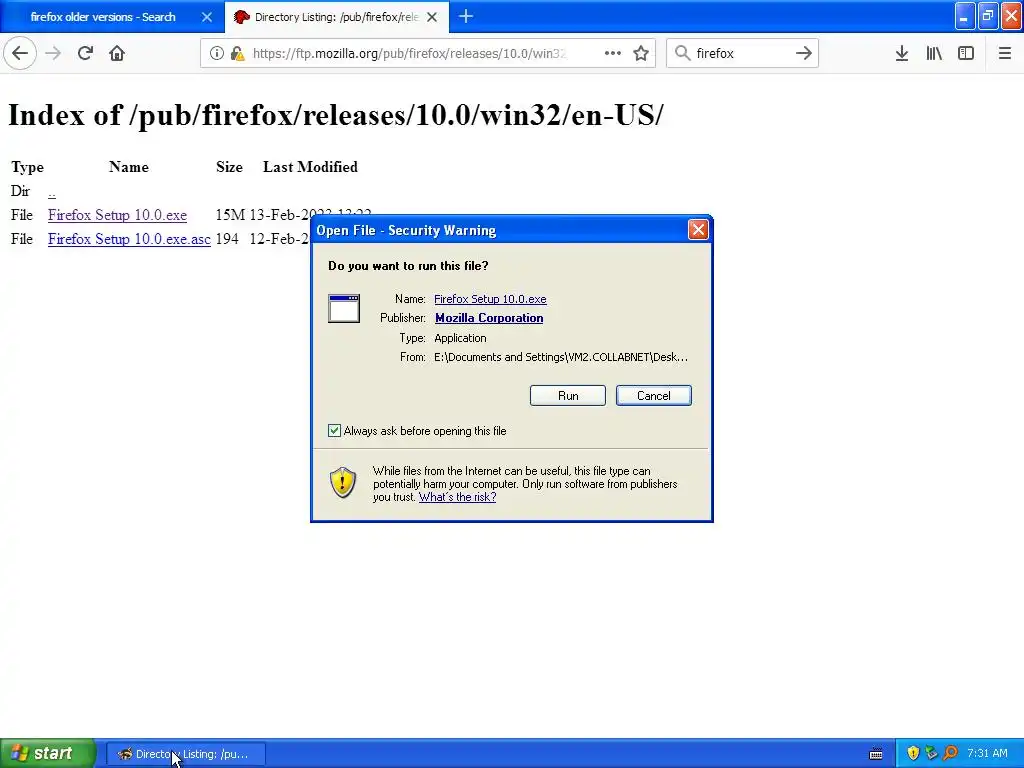The height and width of the screenshot is (768, 1024).
Task: Focus the search box containing 'firefox'
Action: pyautogui.click(x=741, y=54)
